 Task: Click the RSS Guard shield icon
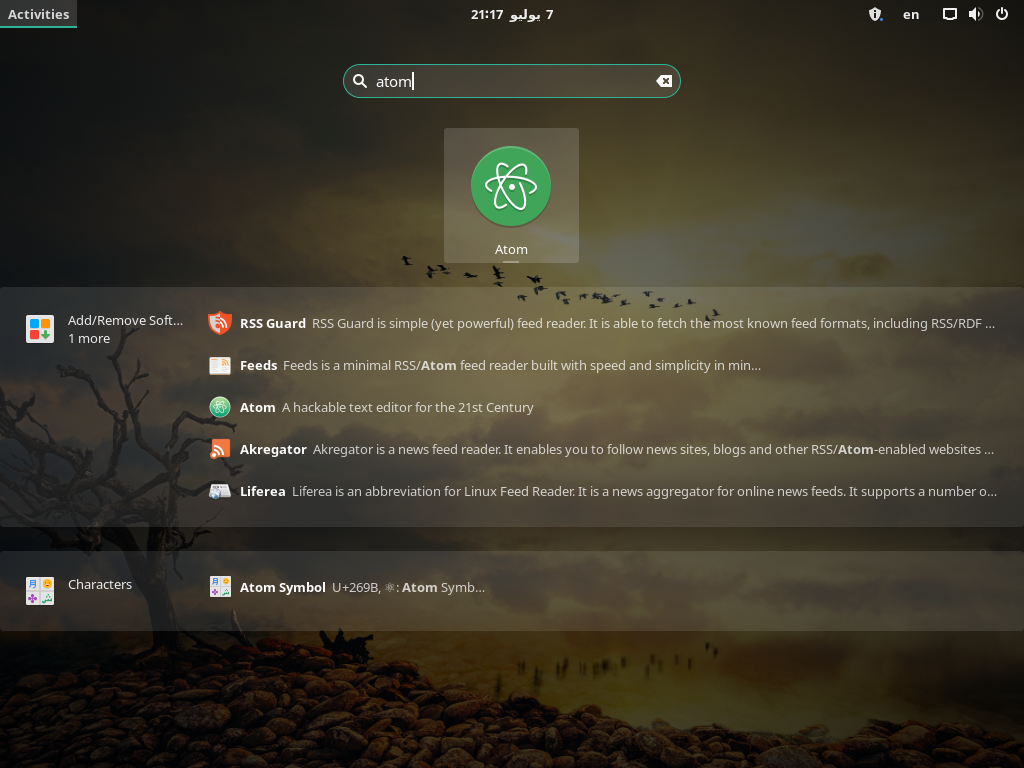pyautogui.click(x=220, y=323)
